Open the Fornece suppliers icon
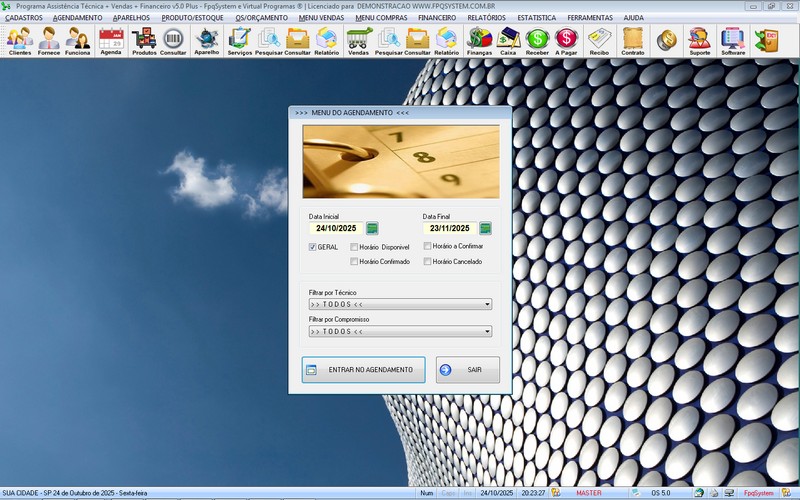 pyautogui.click(x=49, y=41)
